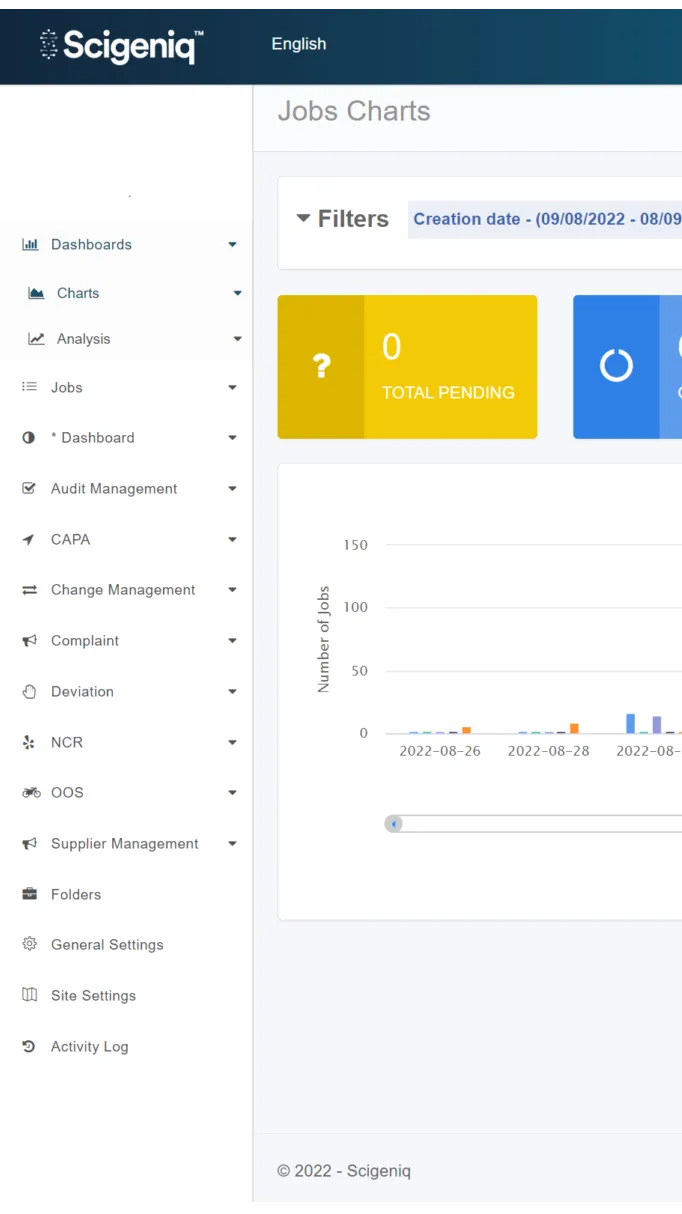Click the Creation date filter tag
Screen dimensions: 682x1214
(546, 219)
